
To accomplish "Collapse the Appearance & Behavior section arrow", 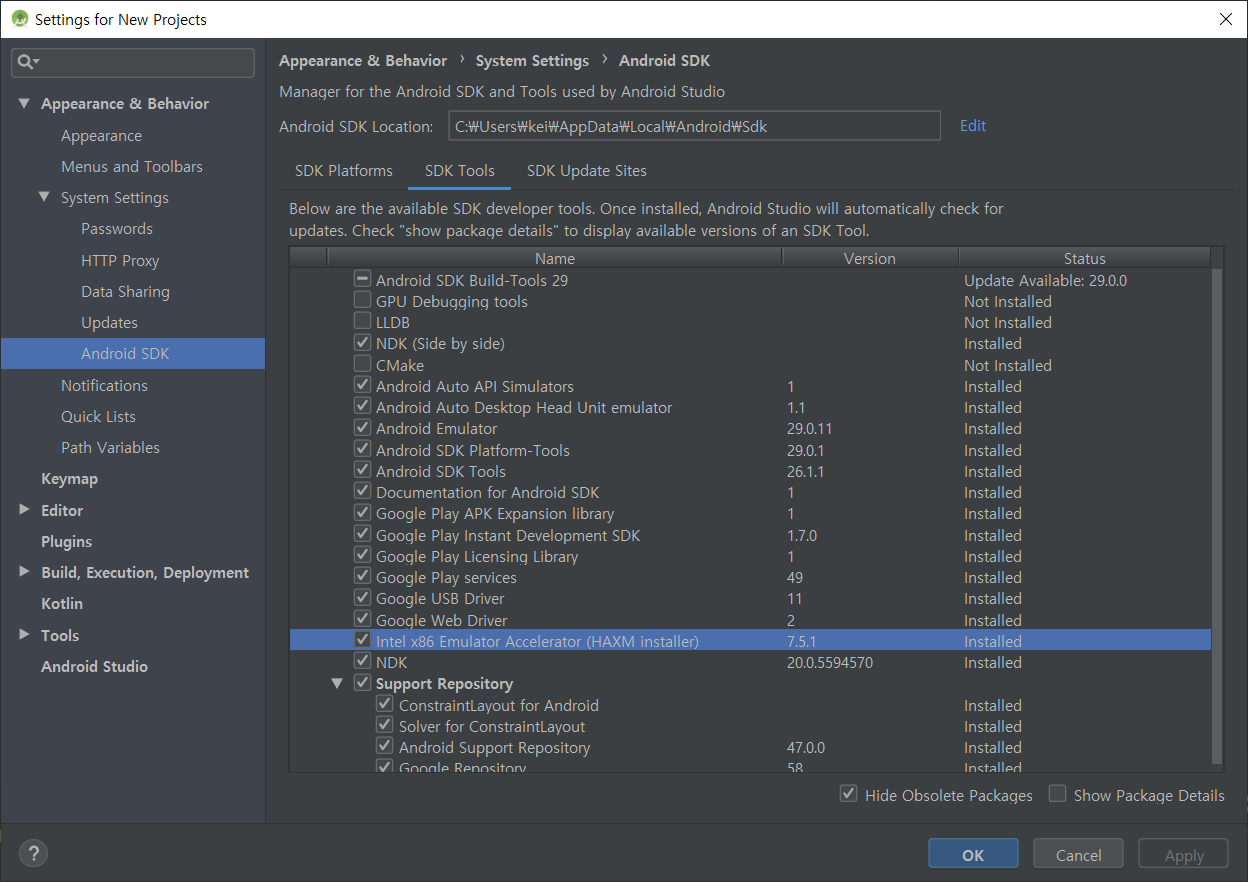I will 25,104.
